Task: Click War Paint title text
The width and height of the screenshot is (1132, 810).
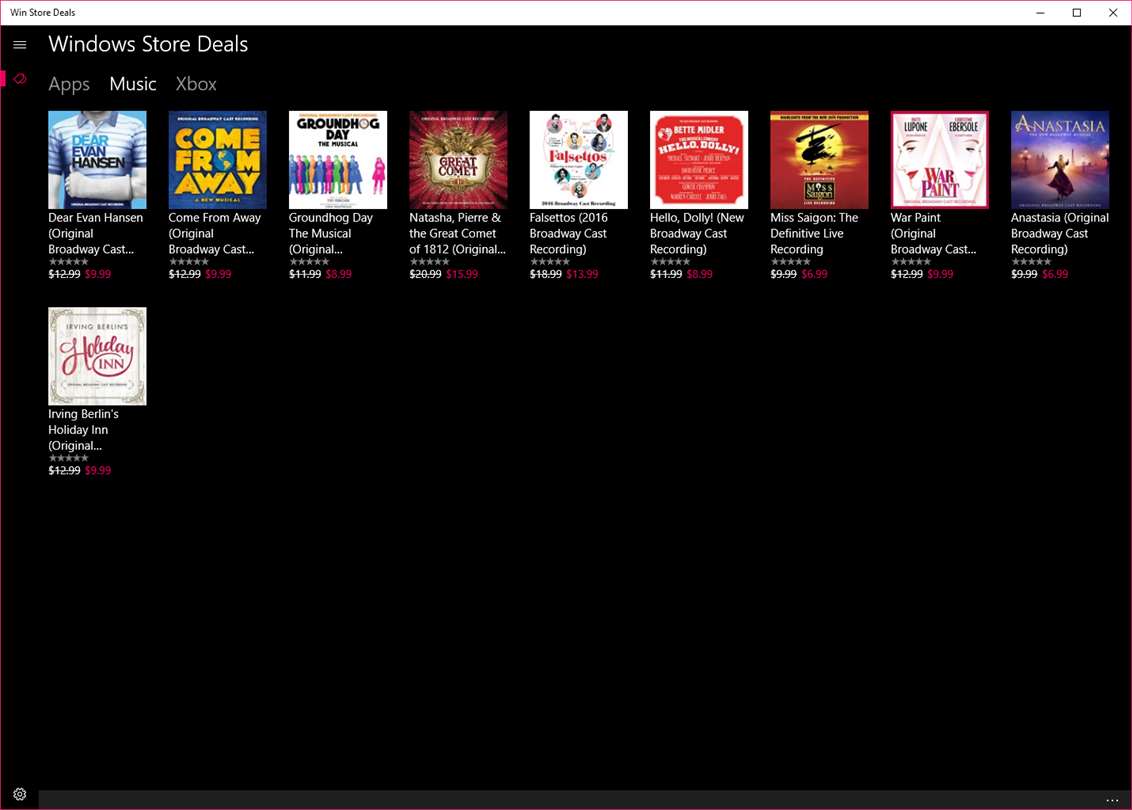Action: (x=933, y=233)
